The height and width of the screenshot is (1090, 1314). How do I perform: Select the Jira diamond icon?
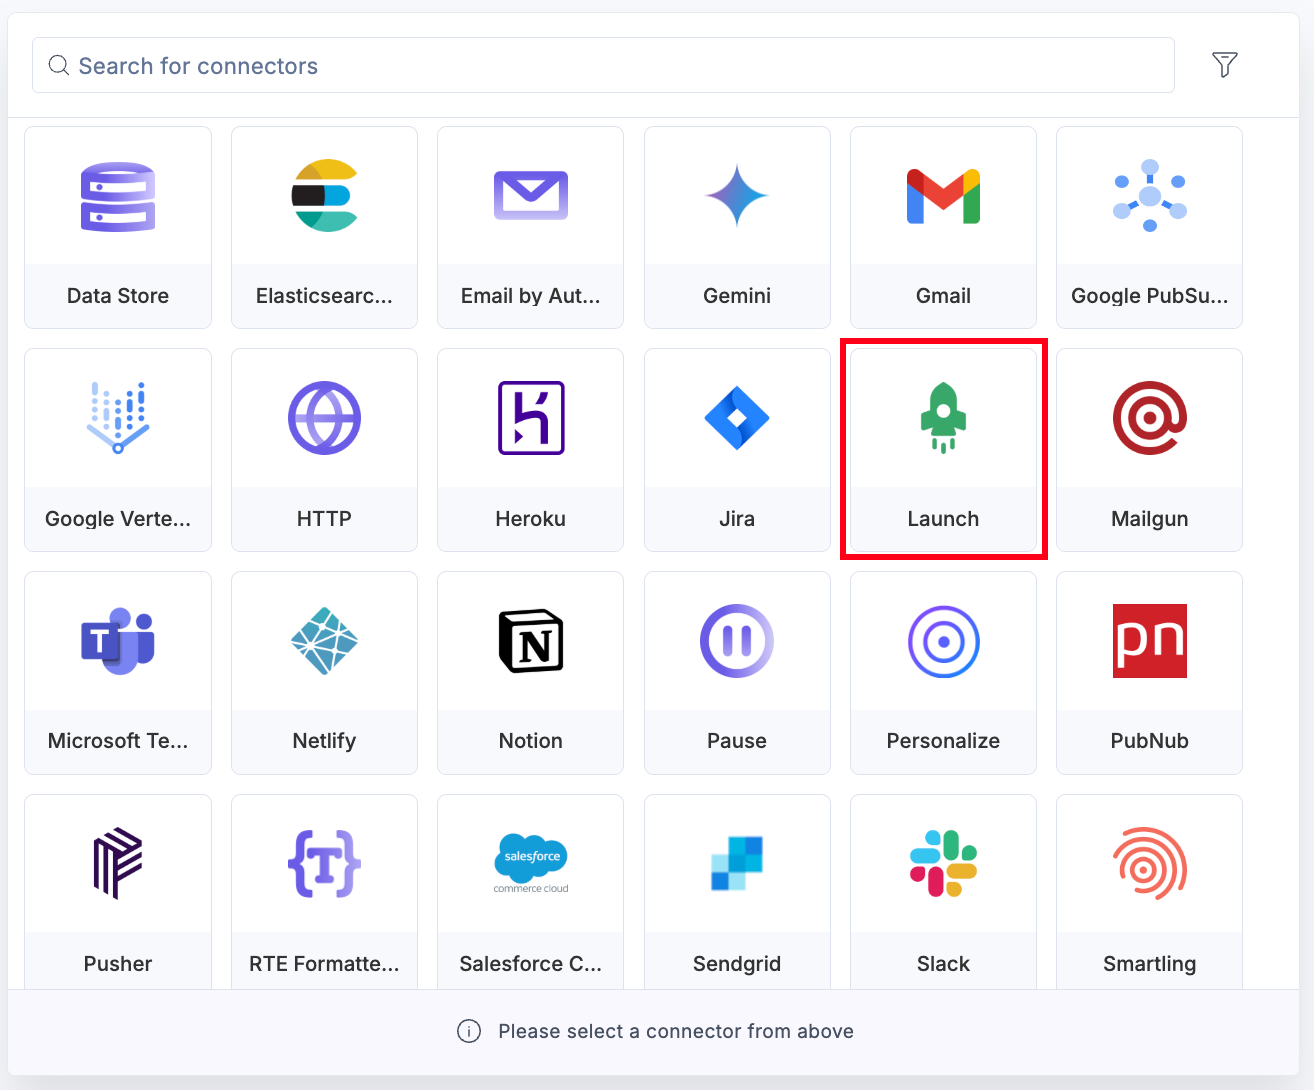[x=737, y=418]
